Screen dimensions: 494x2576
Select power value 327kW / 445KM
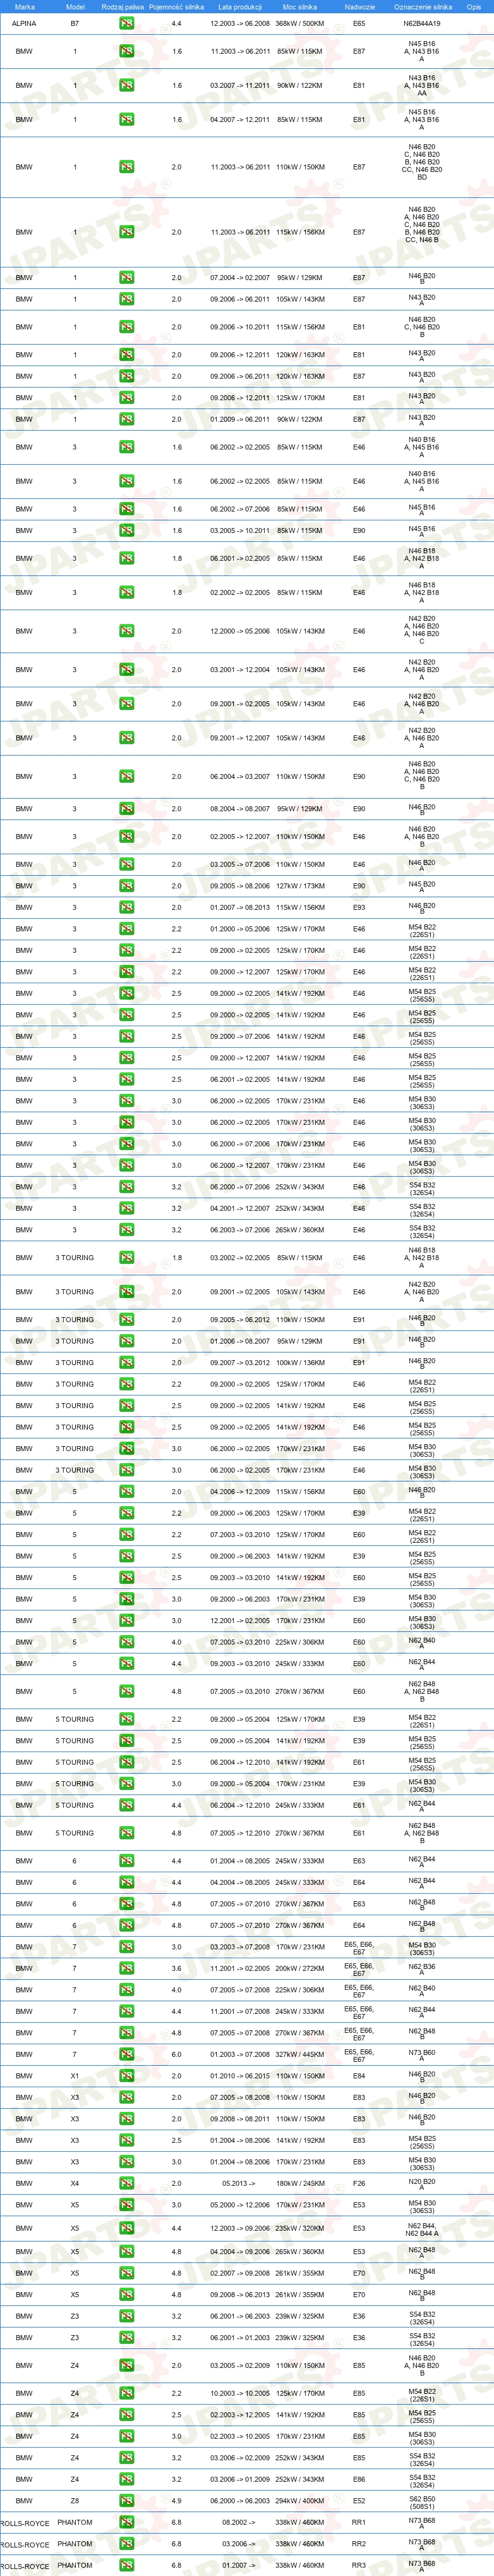(300, 2053)
